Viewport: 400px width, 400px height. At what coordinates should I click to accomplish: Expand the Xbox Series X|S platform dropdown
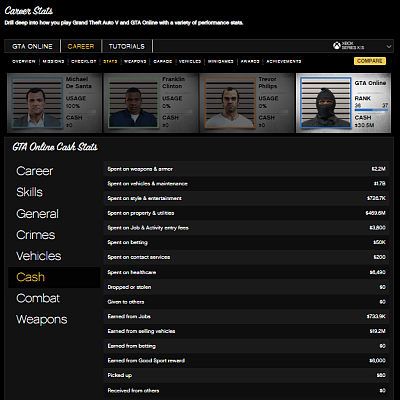coord(389,46)
